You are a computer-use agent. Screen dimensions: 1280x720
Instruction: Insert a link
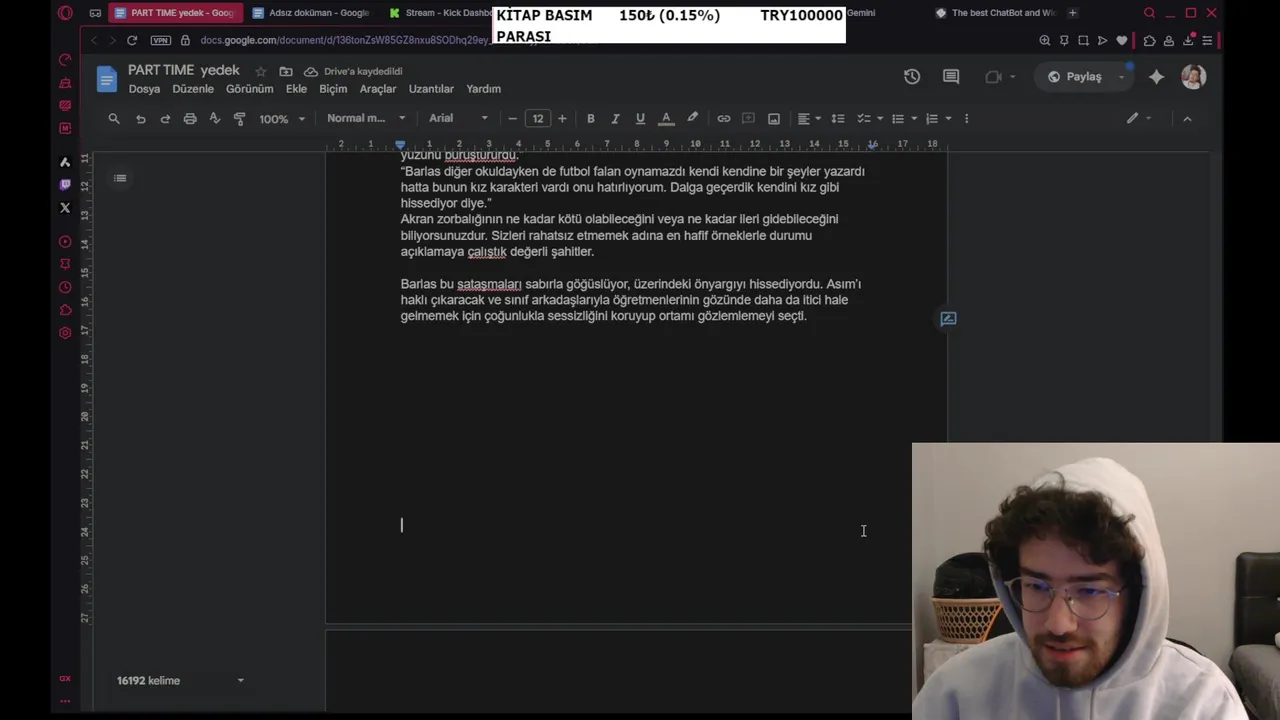724,118
